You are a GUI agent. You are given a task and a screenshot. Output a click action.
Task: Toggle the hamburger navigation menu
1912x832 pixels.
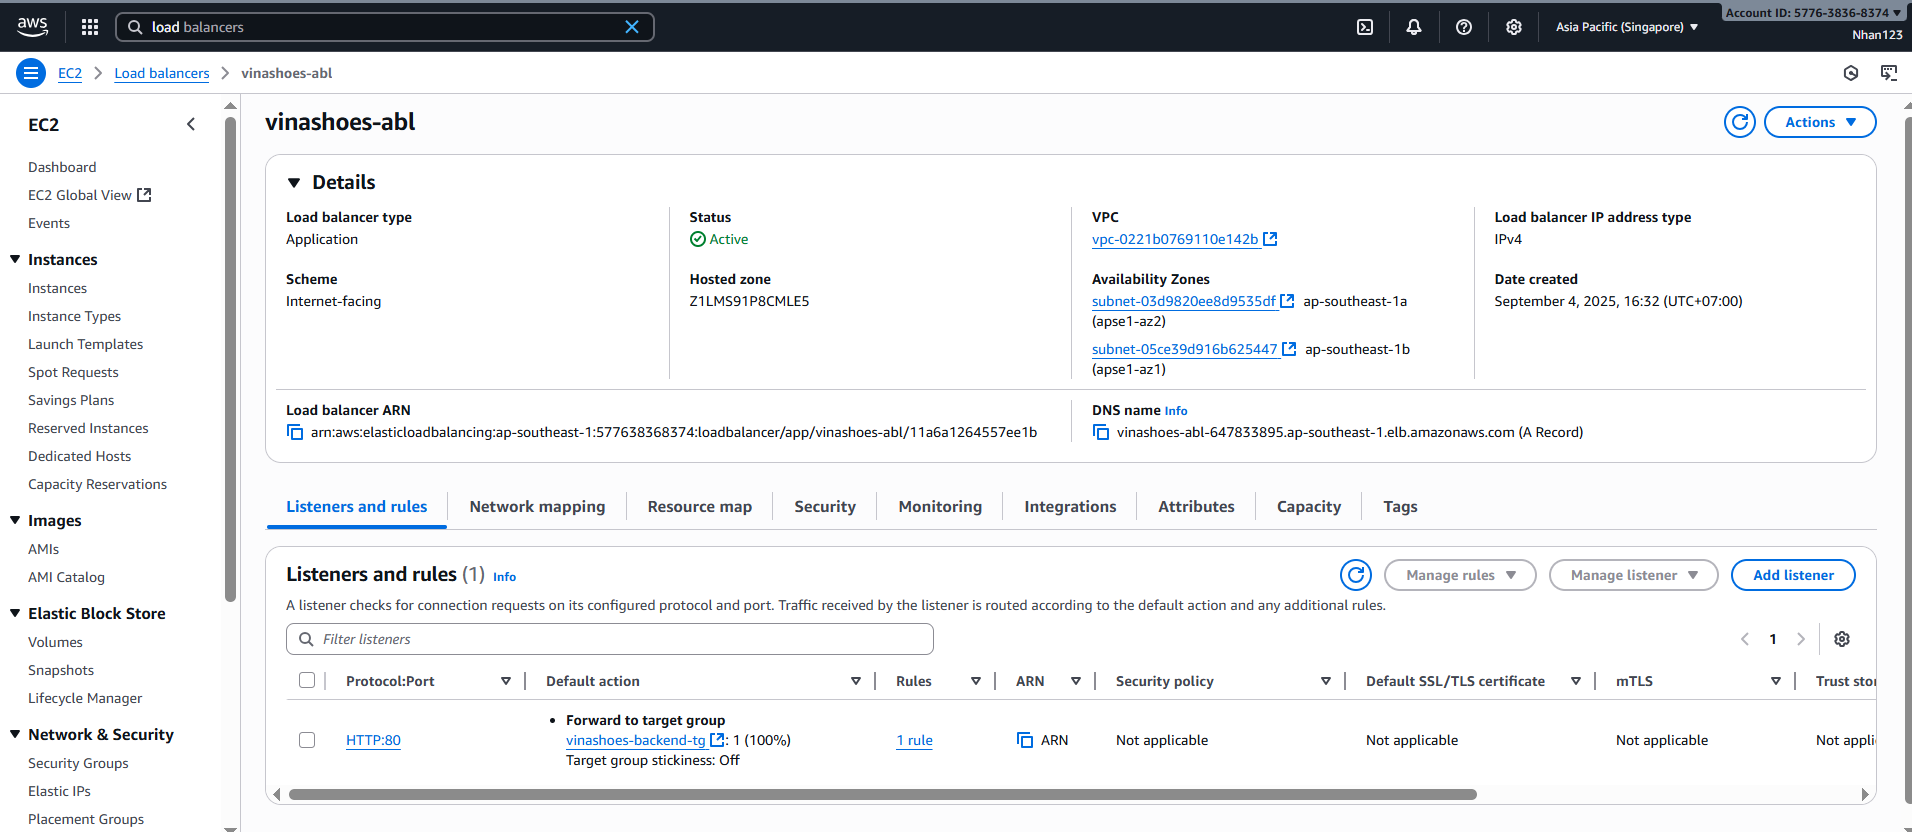point(31,73)
